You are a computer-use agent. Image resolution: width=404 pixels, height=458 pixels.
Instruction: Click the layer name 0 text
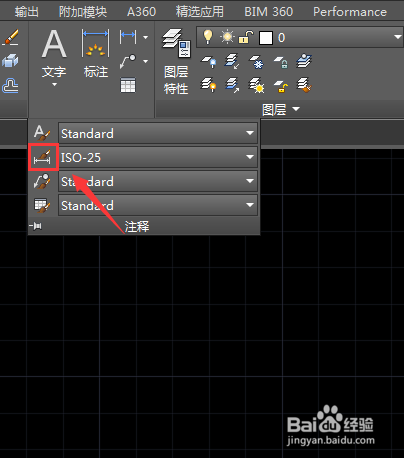point(281,38)
